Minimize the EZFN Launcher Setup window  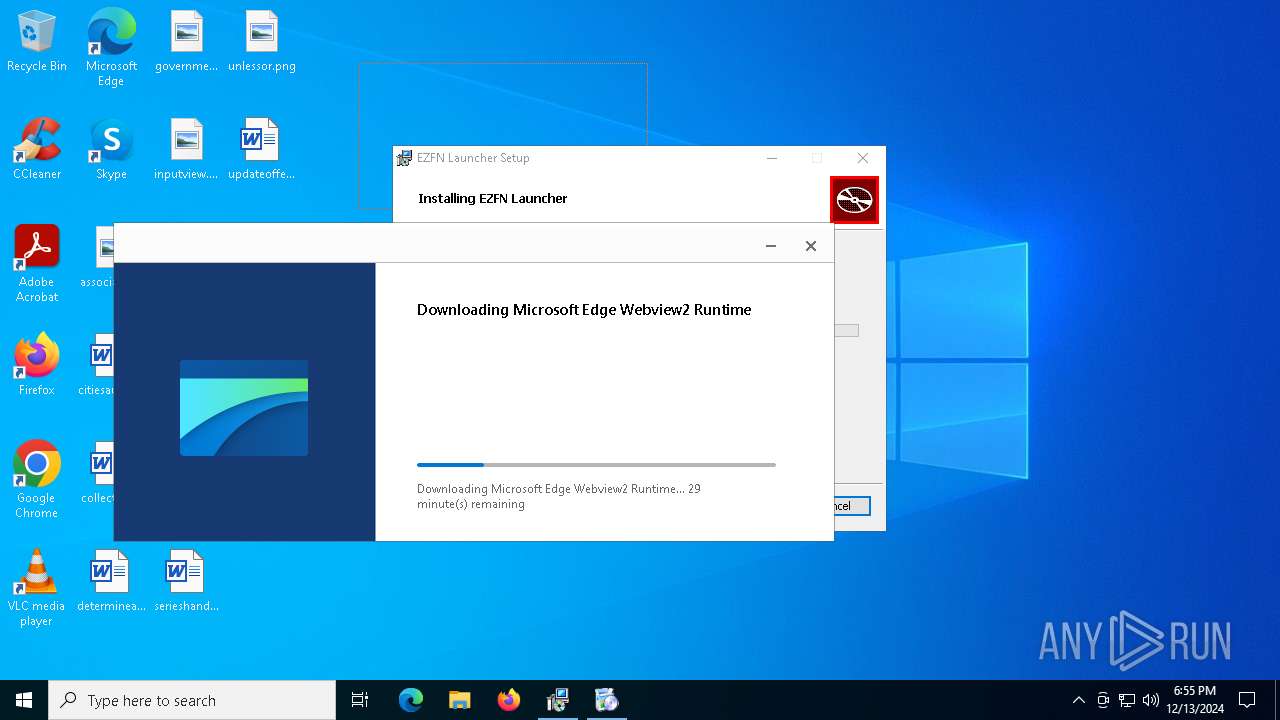(x=772, y=158)
